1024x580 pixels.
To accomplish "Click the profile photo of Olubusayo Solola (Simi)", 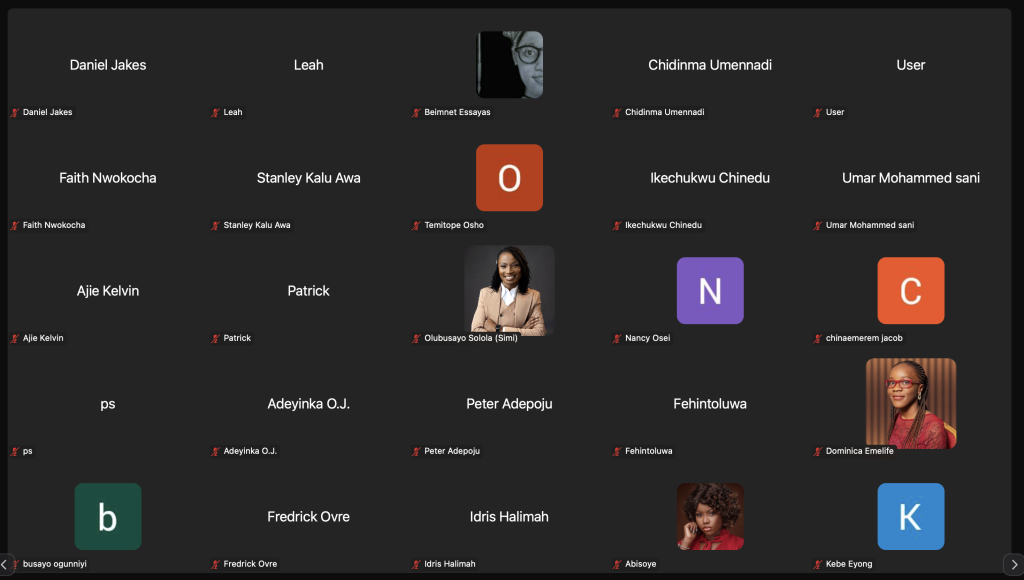I will (x=509, y=290).
